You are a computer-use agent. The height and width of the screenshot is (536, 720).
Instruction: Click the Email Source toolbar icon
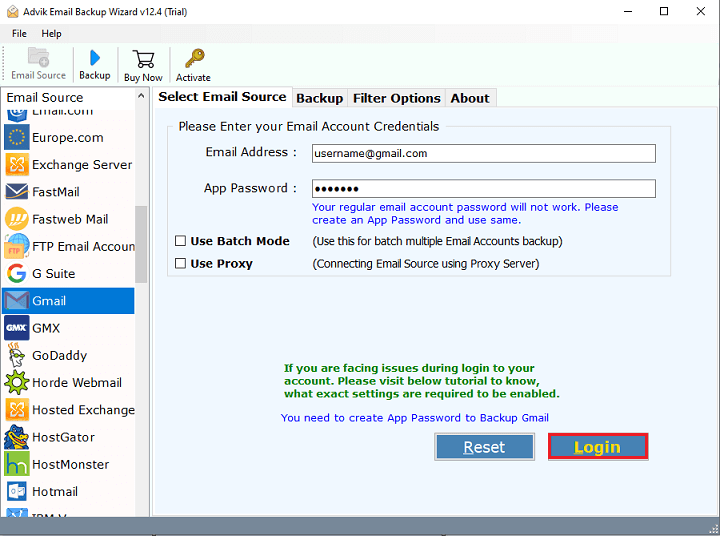coord(38,58)
